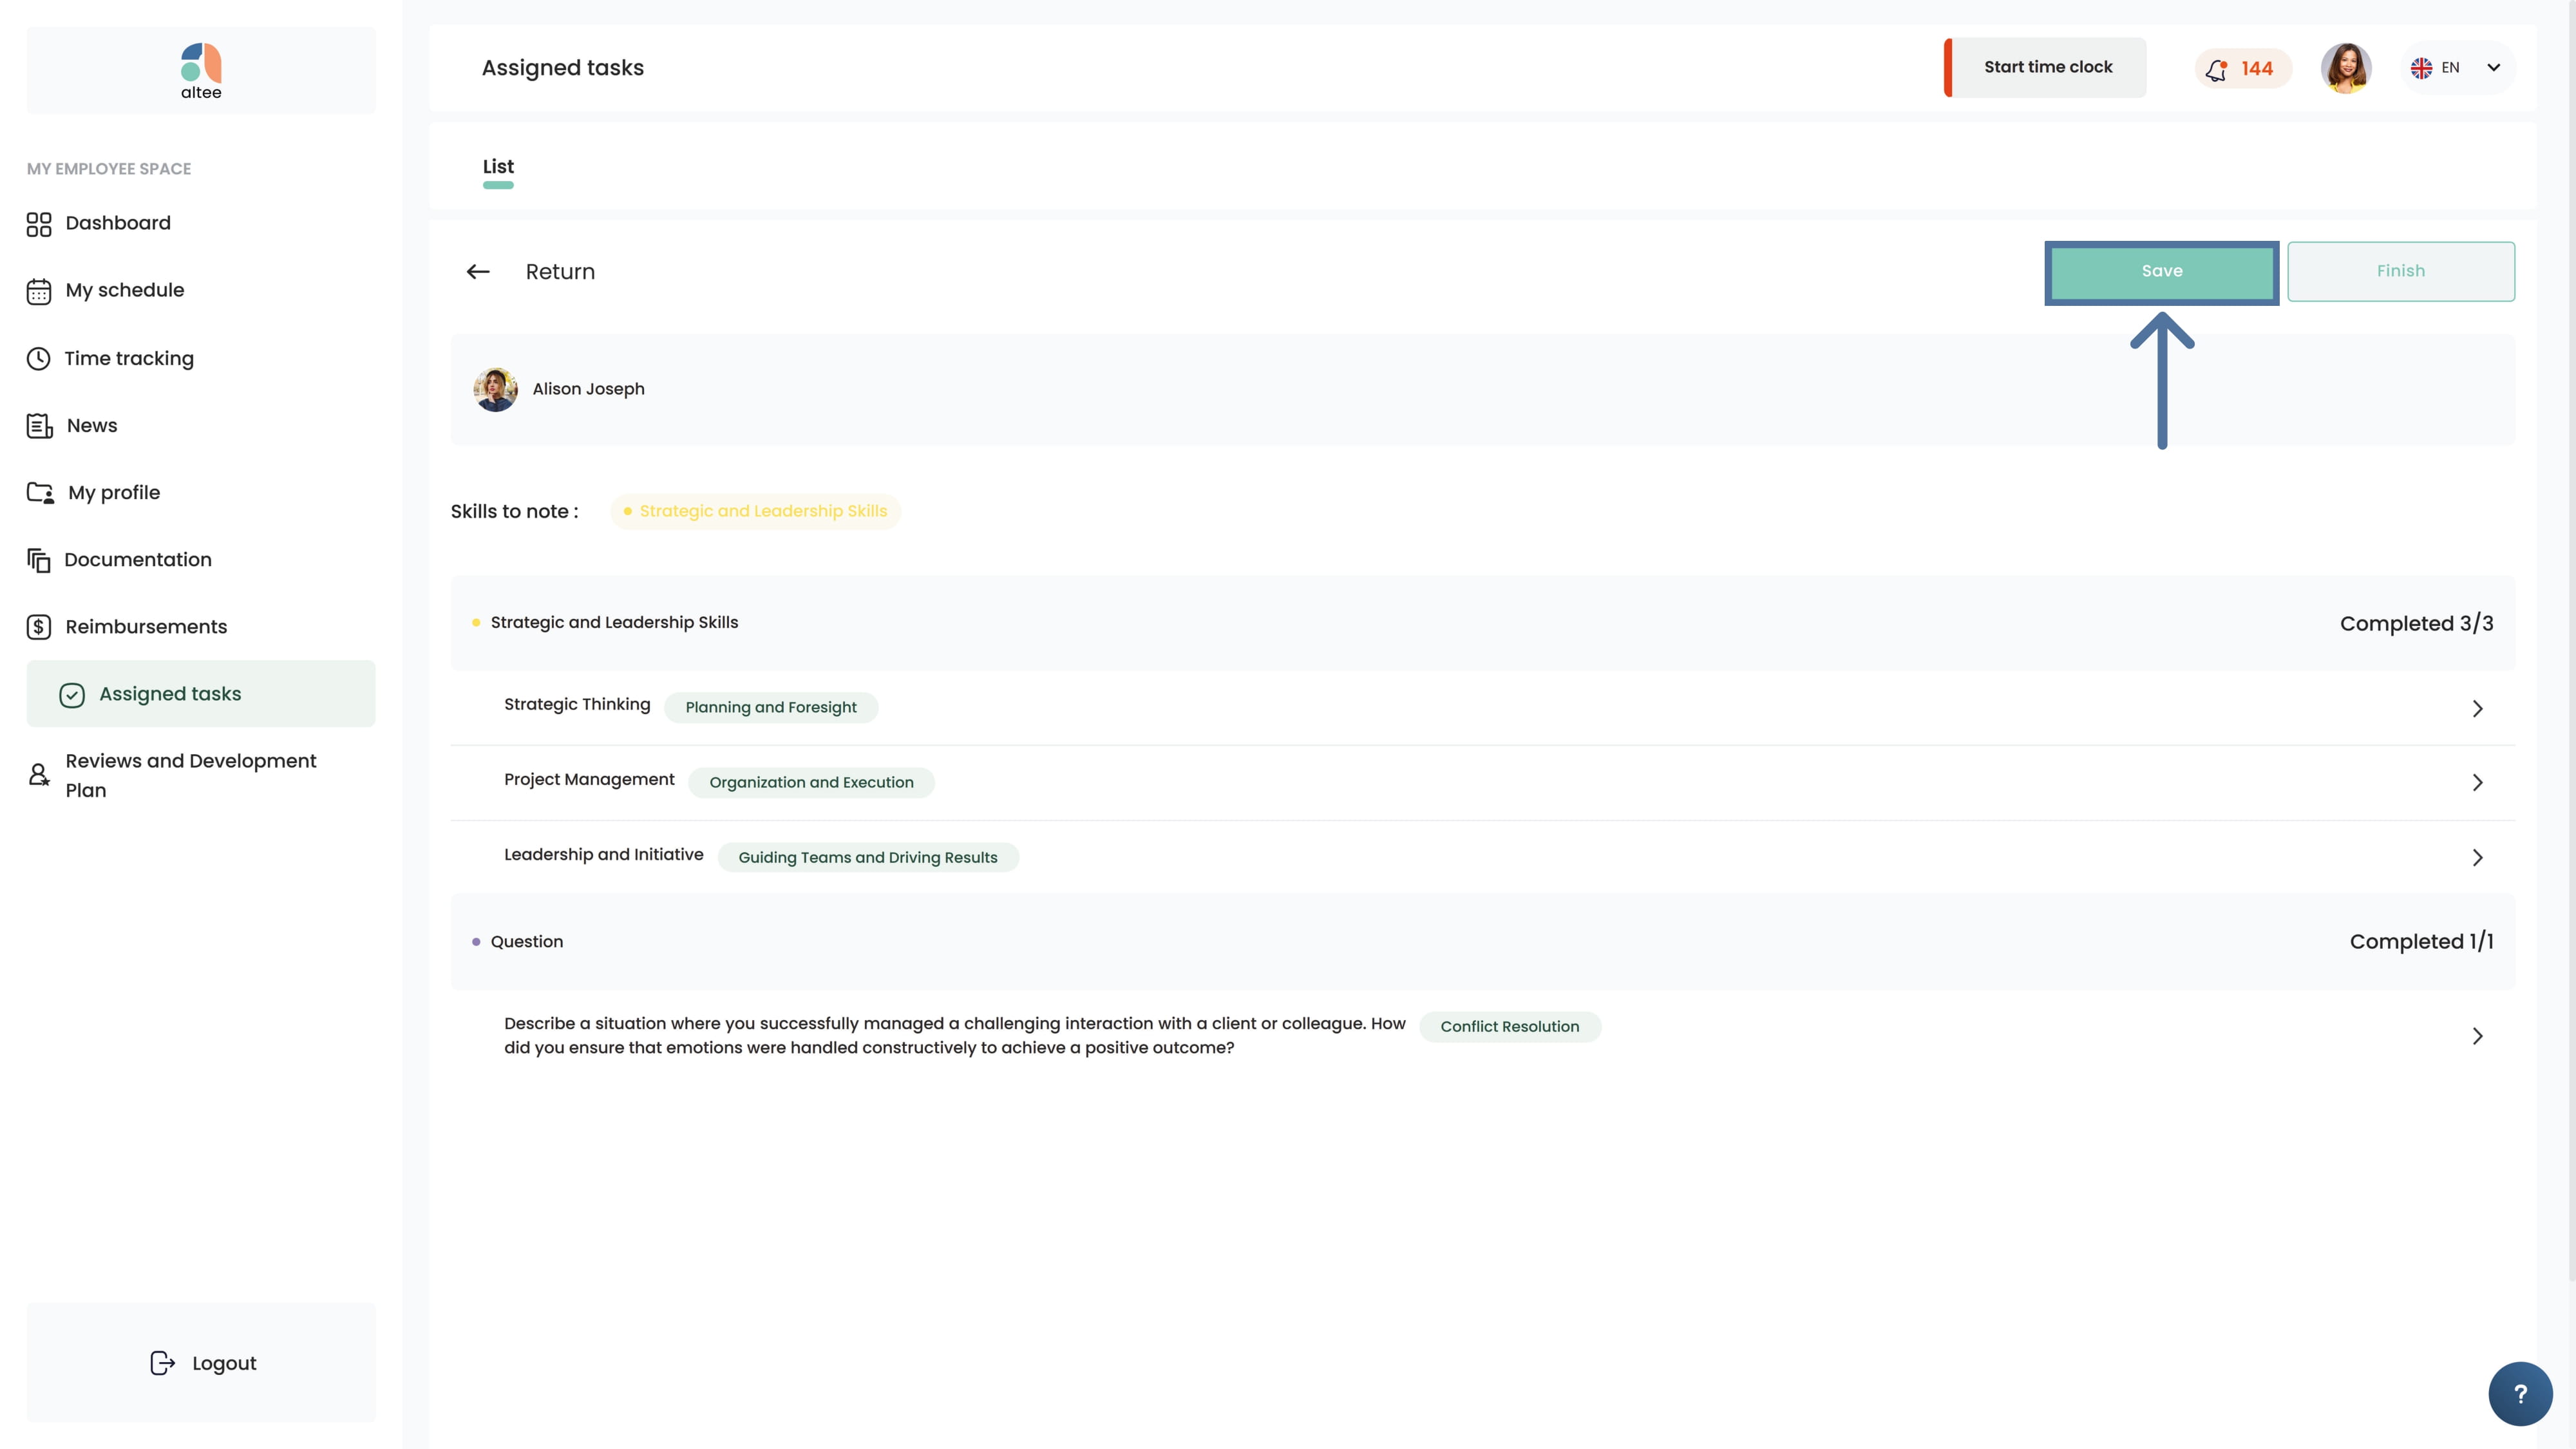Click the Documentation copy icon
The image size is (2576, 1449).
(x=39, y=560)
